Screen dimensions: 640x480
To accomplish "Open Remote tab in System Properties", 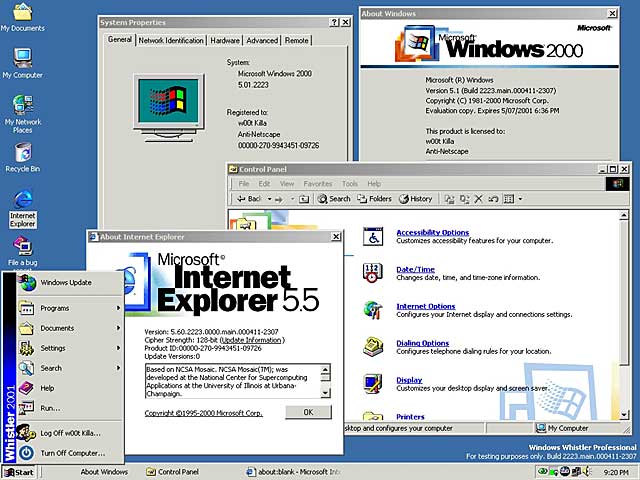I will [296, 40].
